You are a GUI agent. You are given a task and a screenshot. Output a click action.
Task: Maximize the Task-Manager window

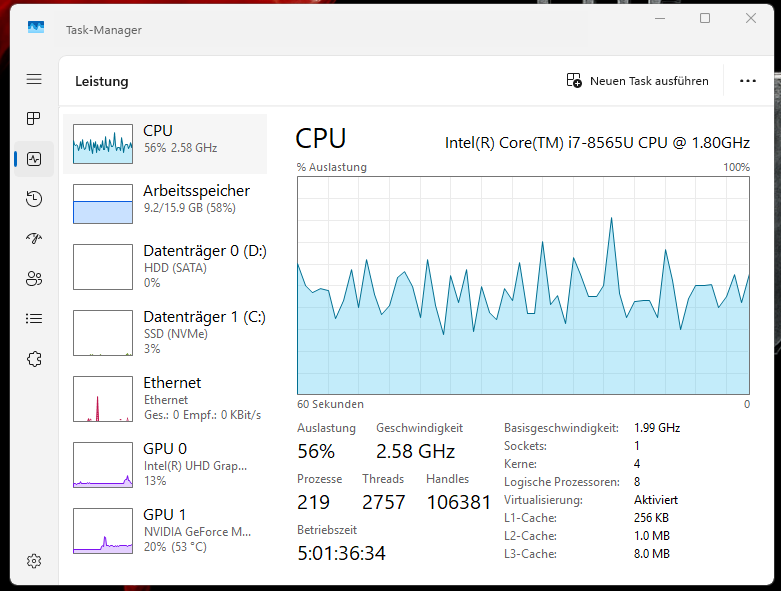pos(705,18)
